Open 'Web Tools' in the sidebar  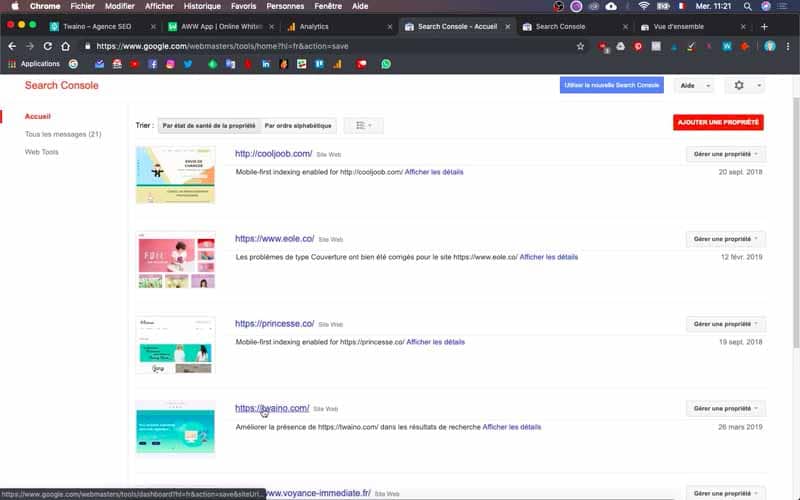coord(42,152)
